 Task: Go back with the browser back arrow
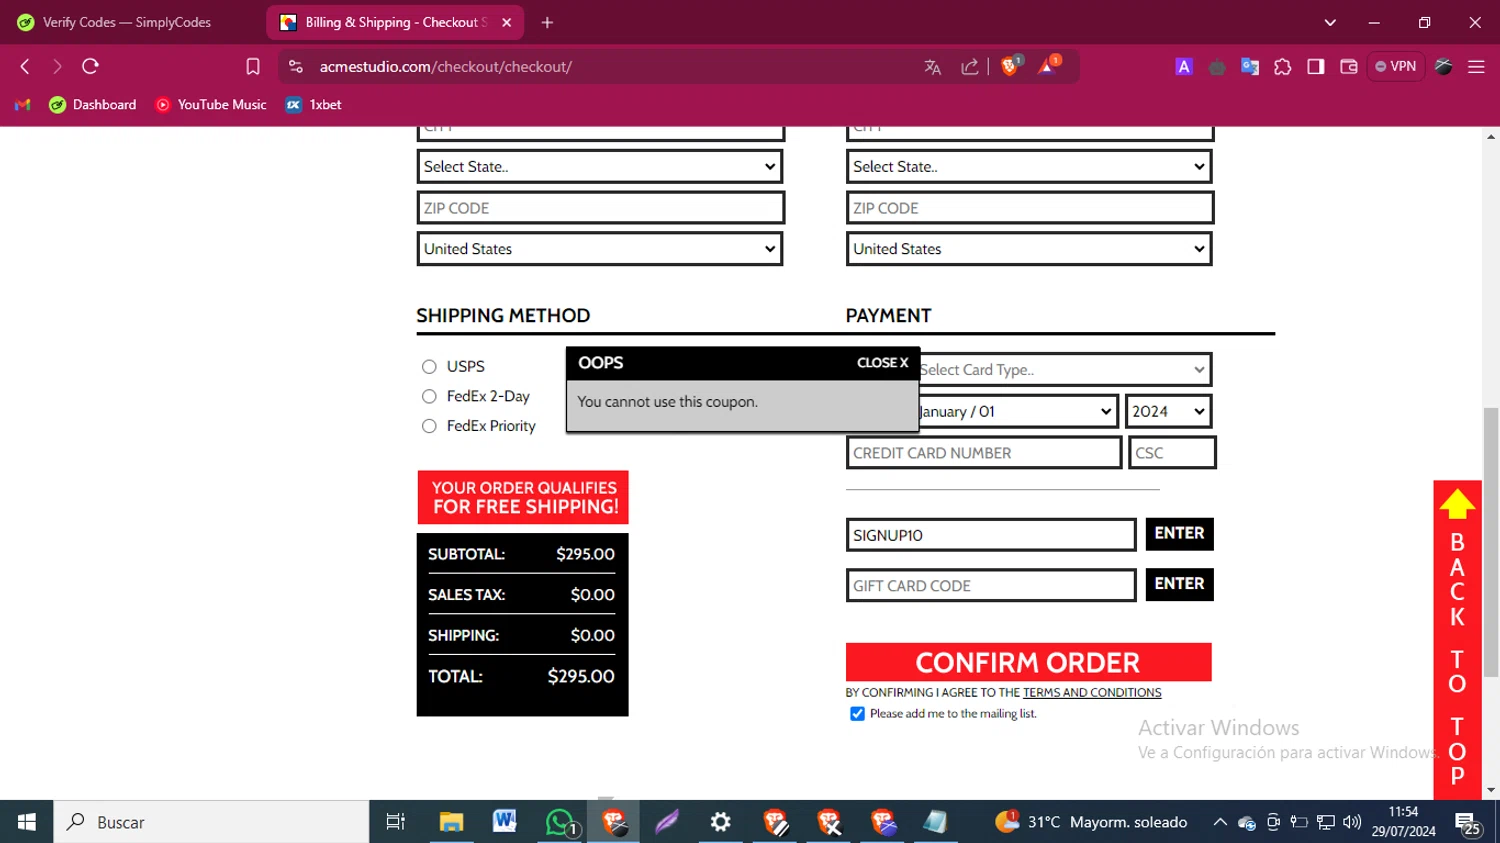pyautogui.click(x=25, y=66)
